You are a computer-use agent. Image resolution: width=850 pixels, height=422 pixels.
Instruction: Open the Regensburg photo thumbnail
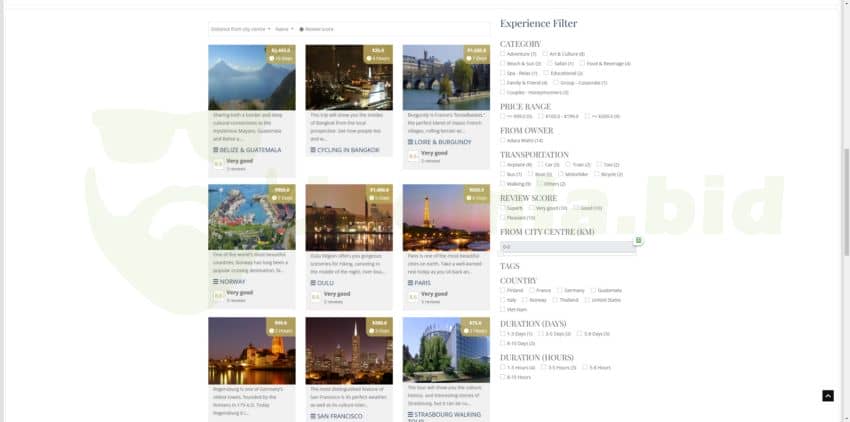(251, 351)
